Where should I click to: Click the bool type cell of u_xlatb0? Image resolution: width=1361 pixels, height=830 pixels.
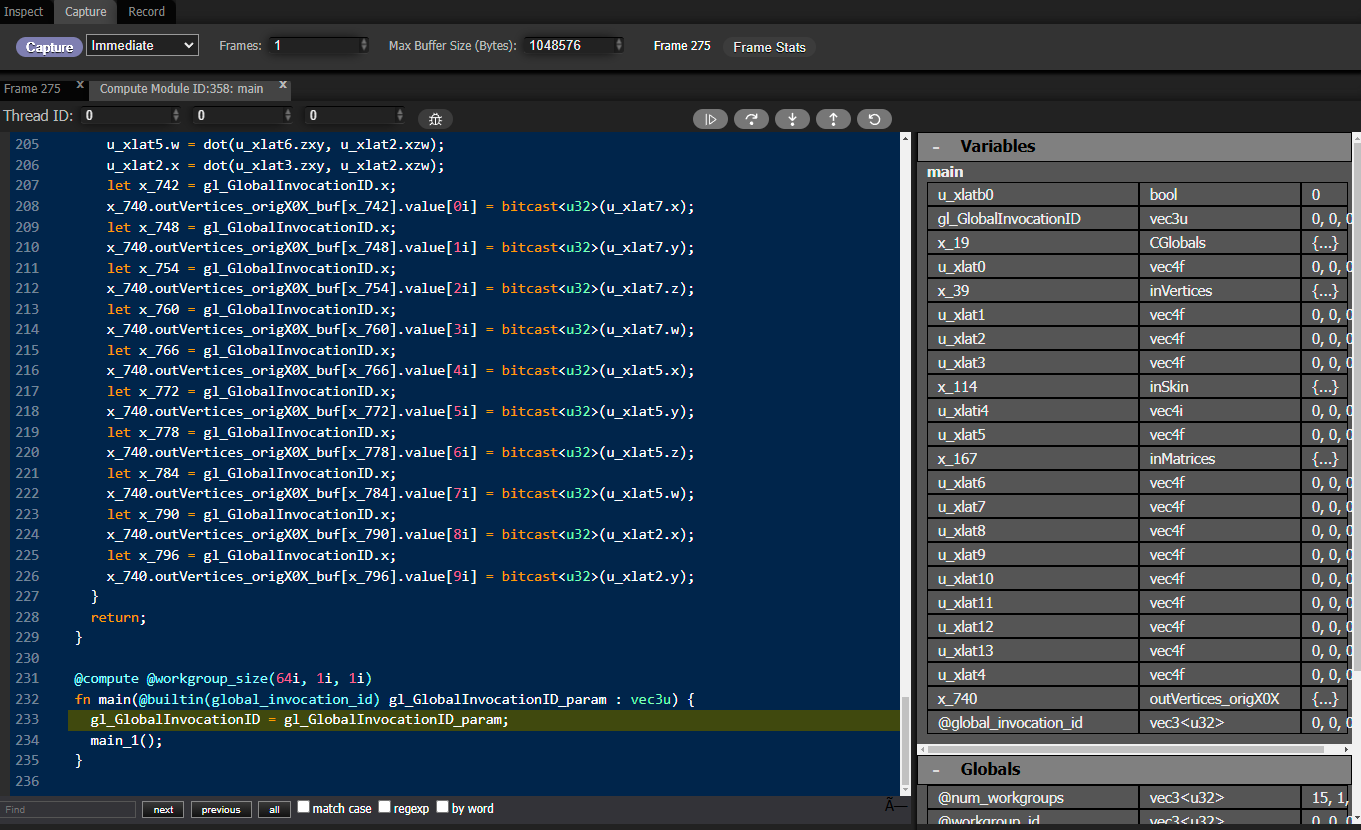point(1220,195)
